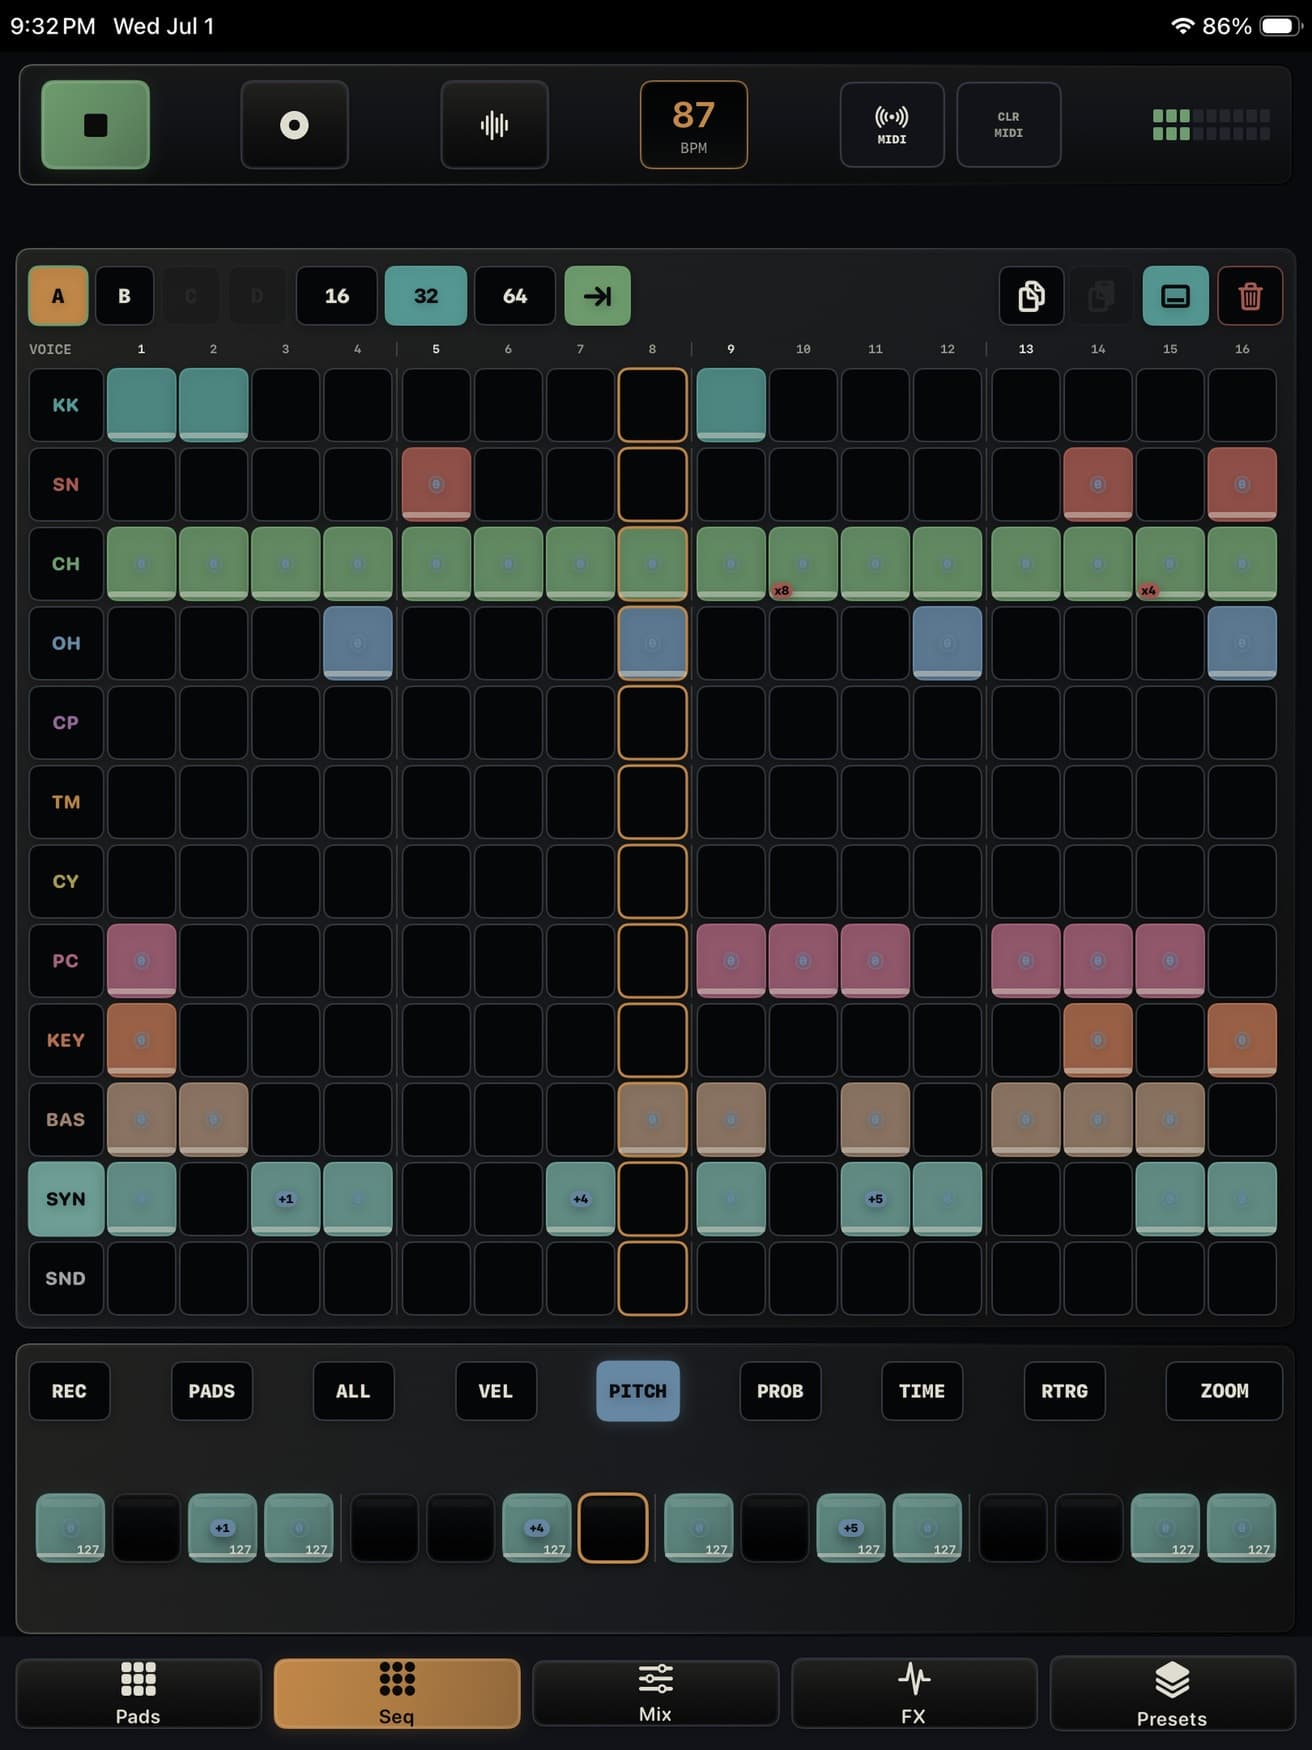Open the Pads tab
The image size is (1312, 1750).
[138, 1693]
